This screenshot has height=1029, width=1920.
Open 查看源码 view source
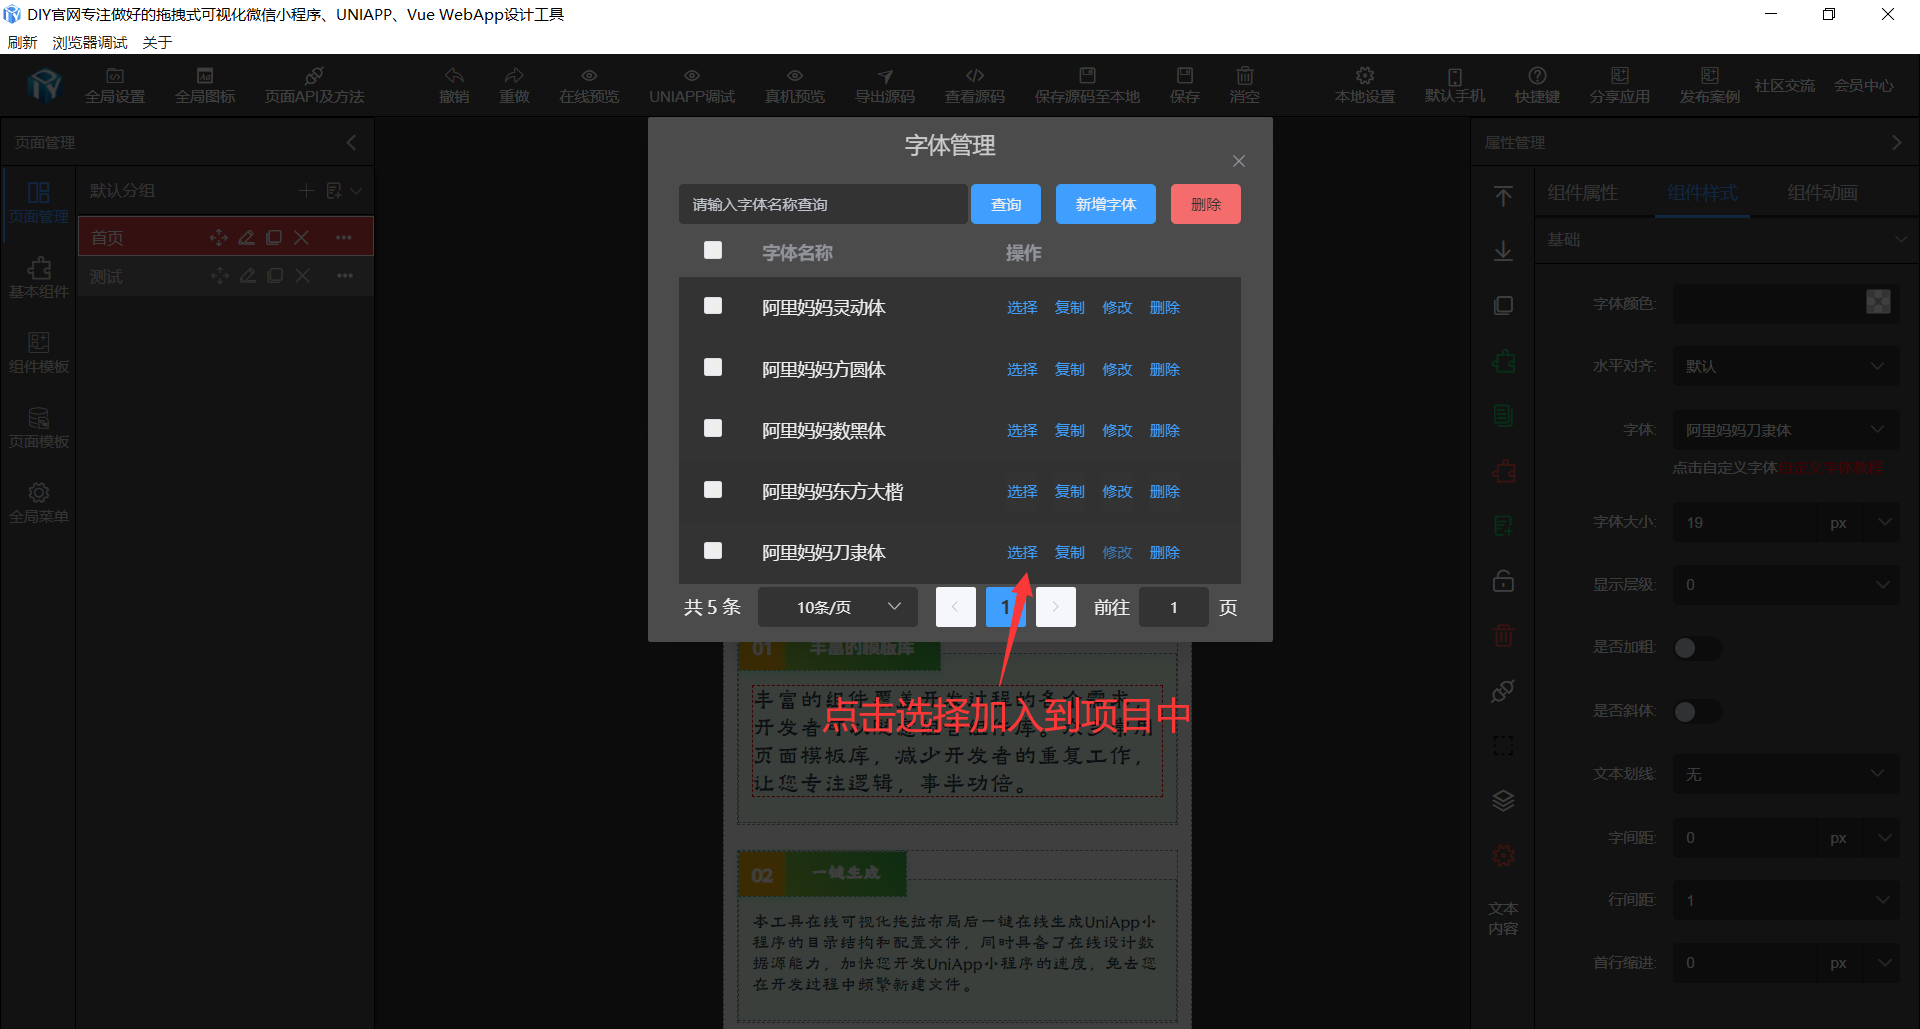click(975, 86)
